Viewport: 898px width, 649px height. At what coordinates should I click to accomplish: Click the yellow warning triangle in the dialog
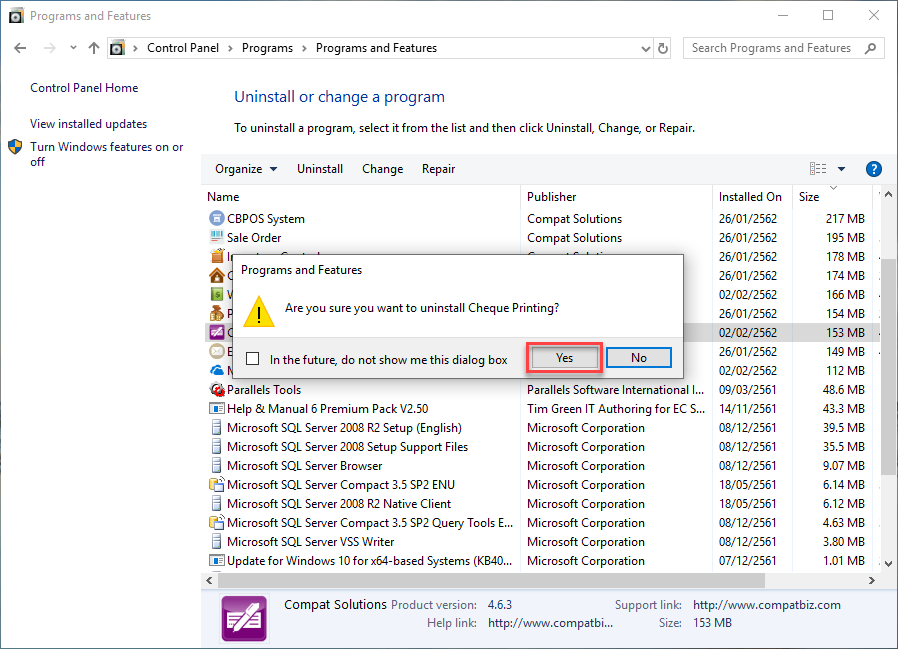(259, 312)
